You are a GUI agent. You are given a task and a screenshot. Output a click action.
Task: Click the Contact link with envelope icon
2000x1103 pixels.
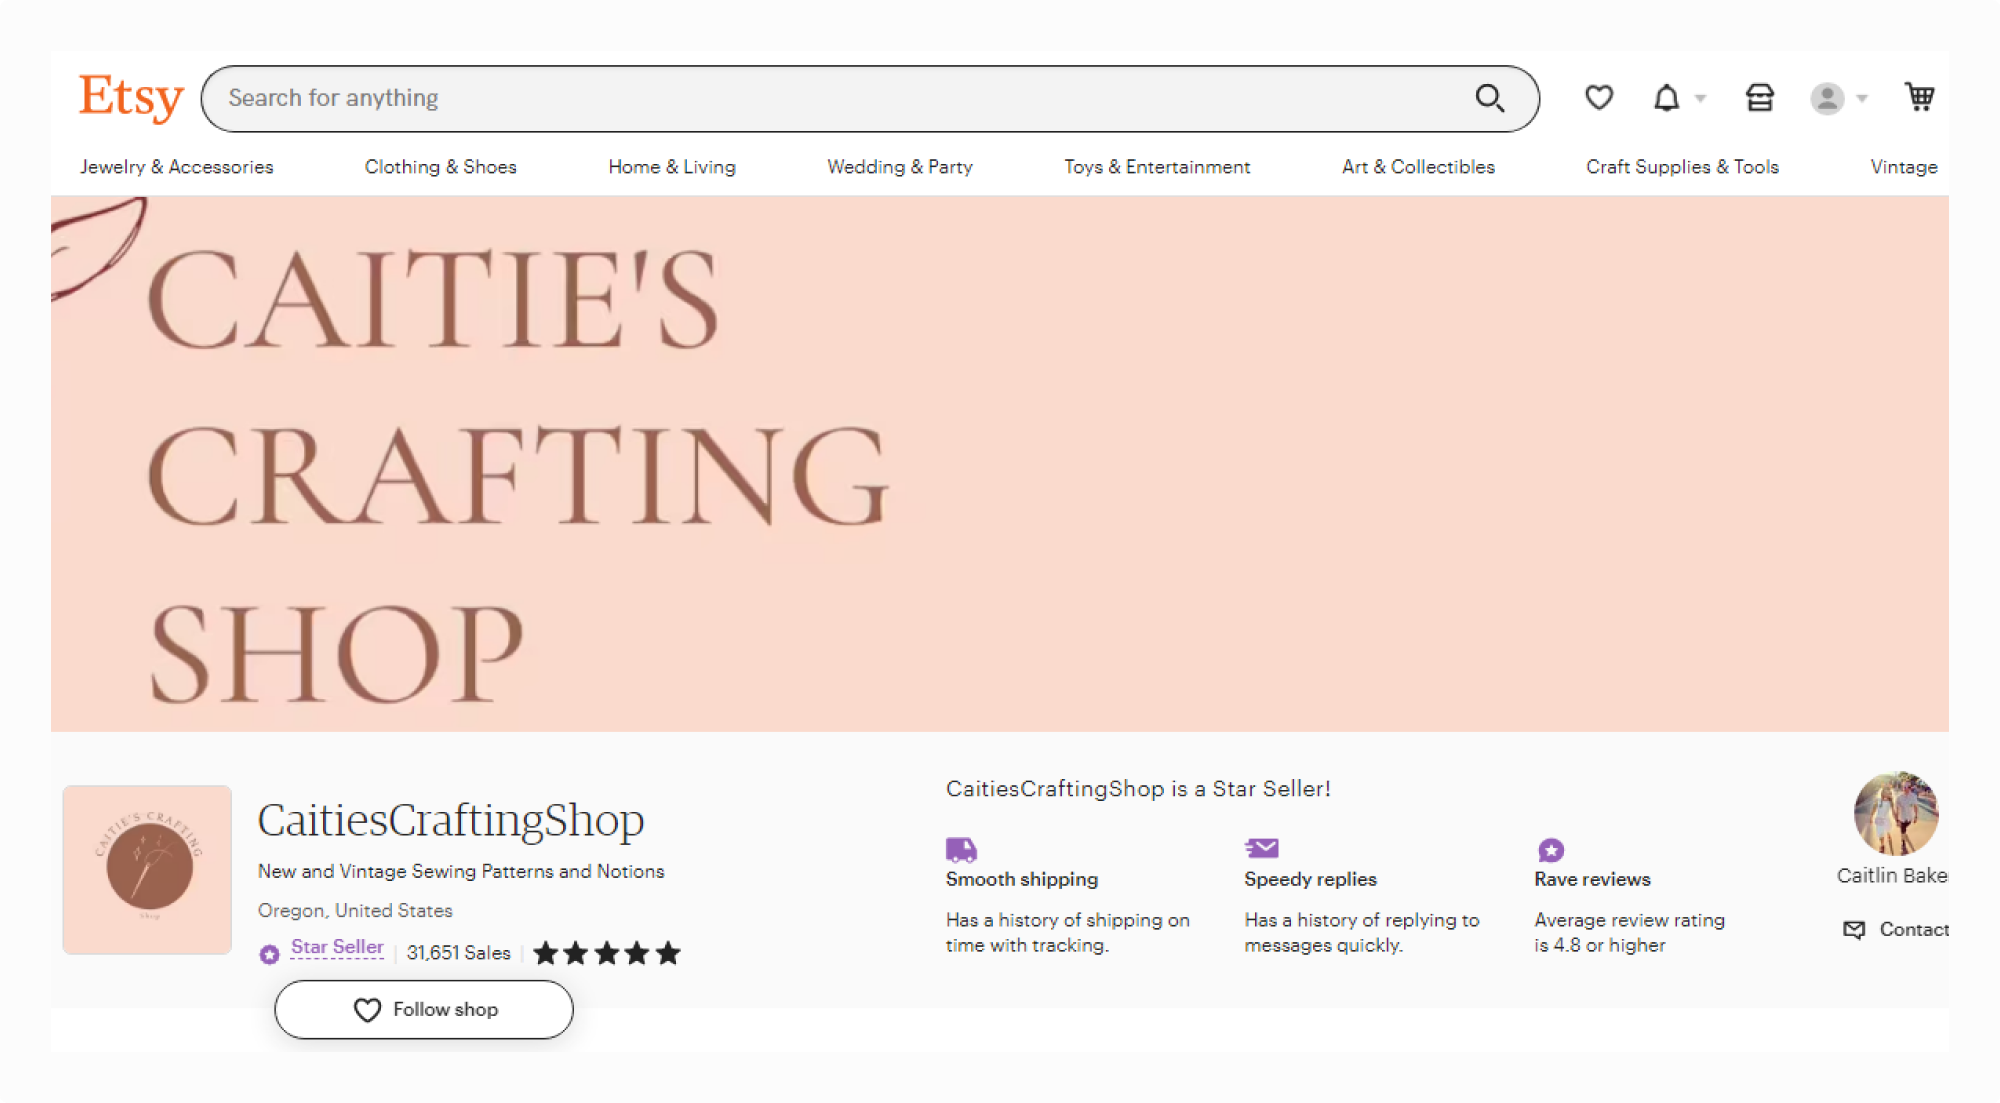(x=1896, y=929)
